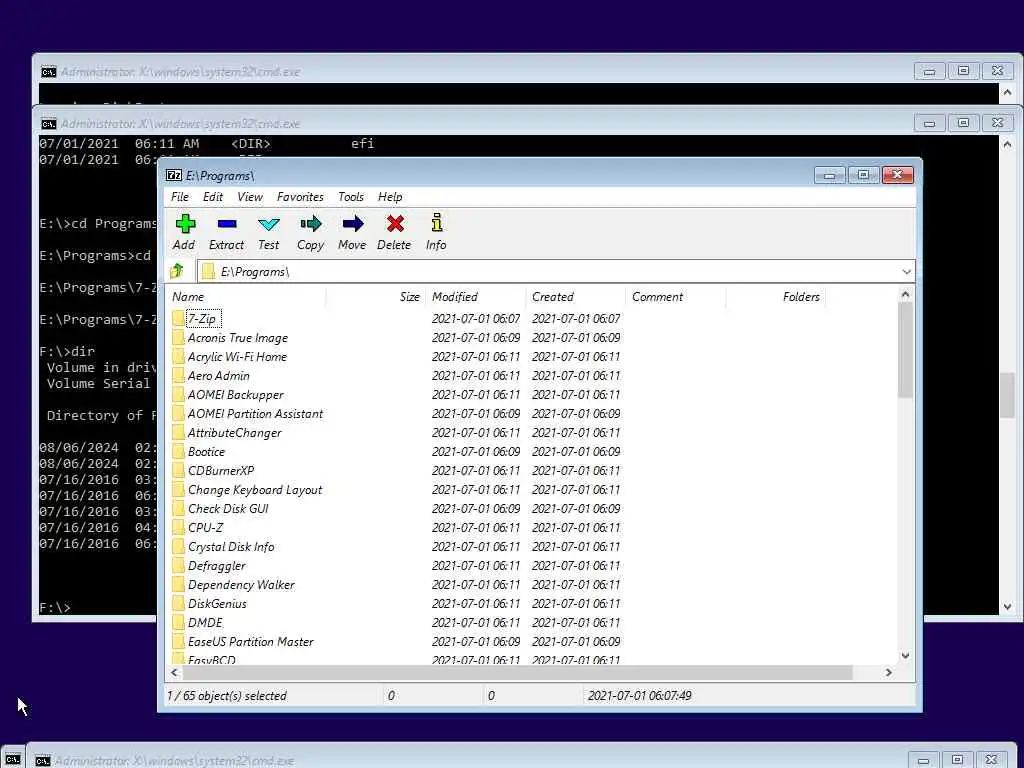Select the CPU-Z folder icon

pos(179,527)
